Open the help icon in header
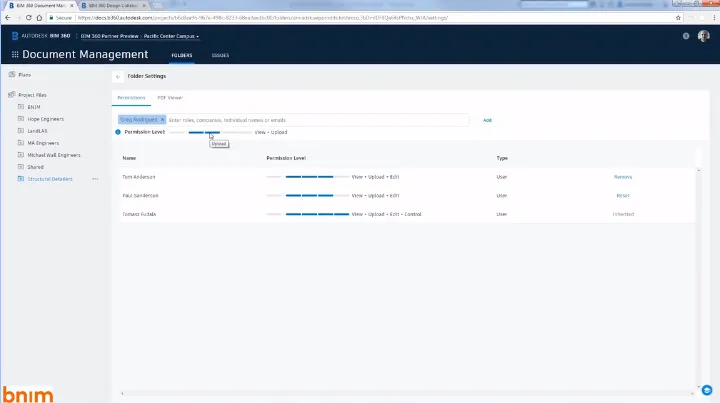 click(x=686, y=36)
